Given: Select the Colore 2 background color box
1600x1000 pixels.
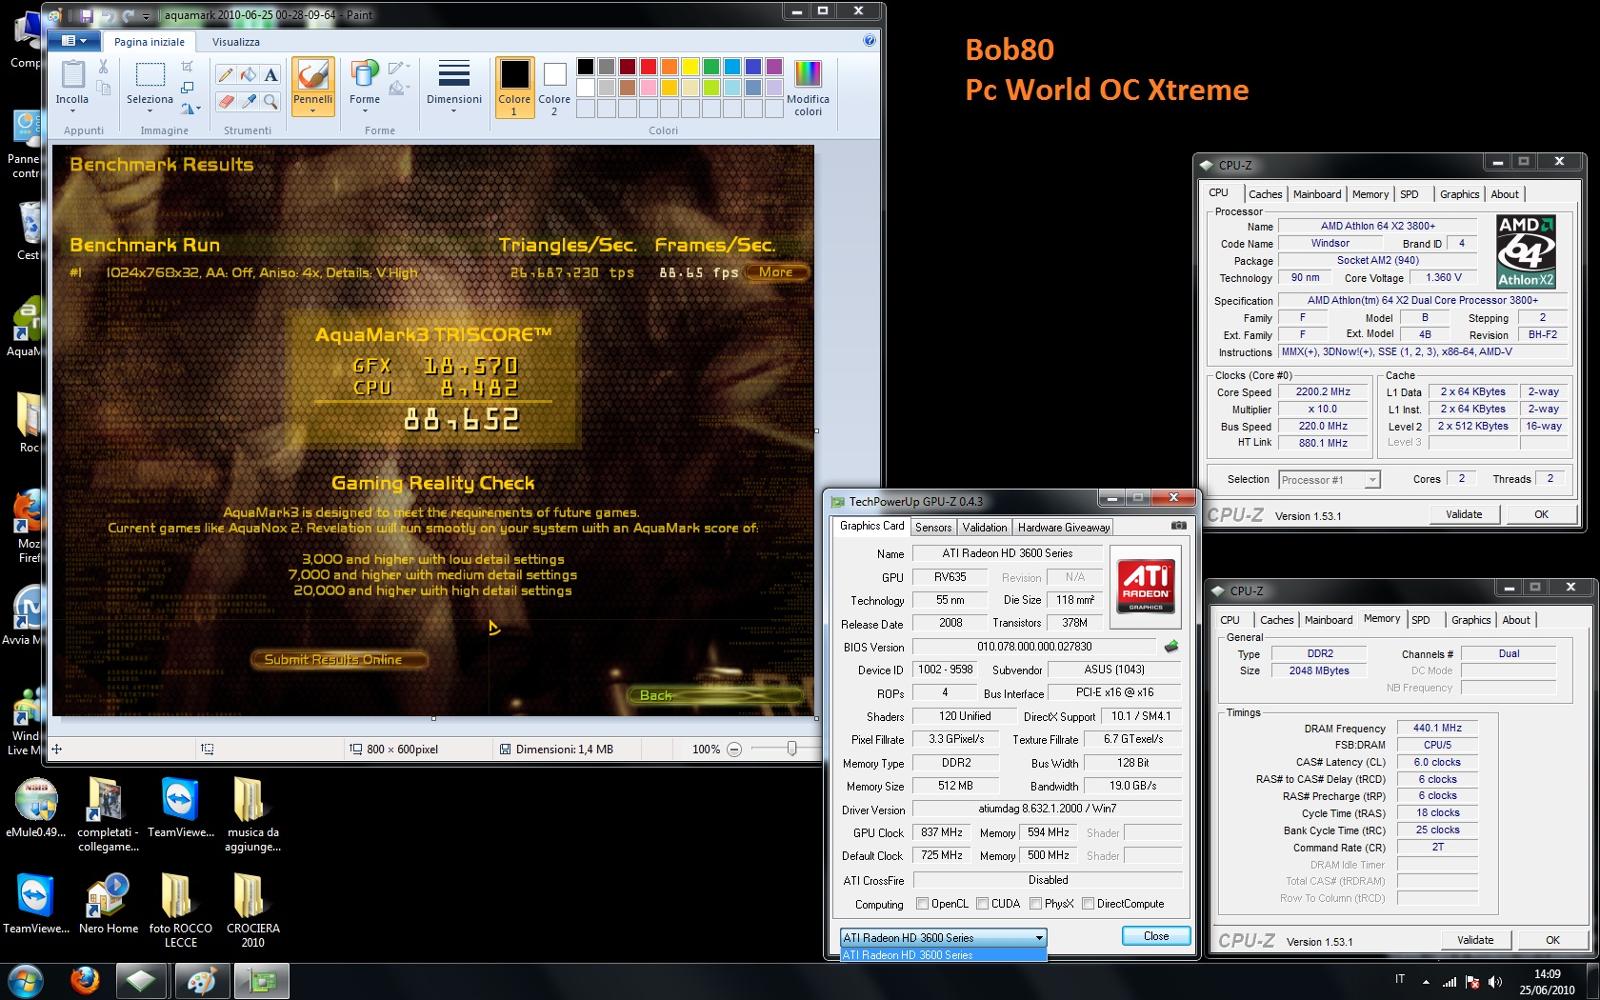Looking at the screenshot, I should point(554,87).
